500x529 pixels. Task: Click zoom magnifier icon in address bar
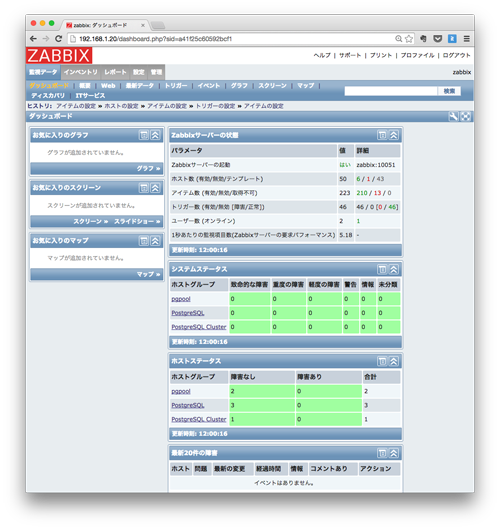(398, 39)
